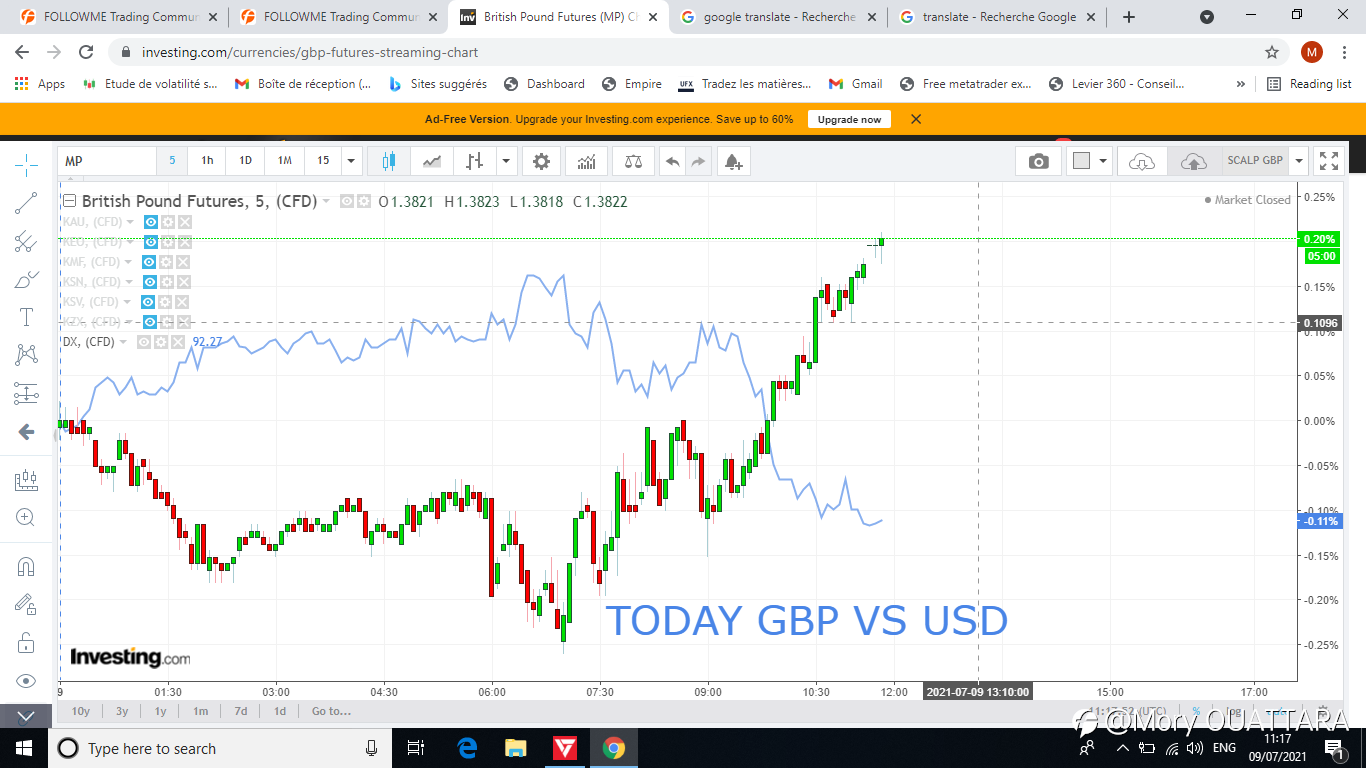
Task: Select the pitchfork drawing tool
Action: coord(26,241)
